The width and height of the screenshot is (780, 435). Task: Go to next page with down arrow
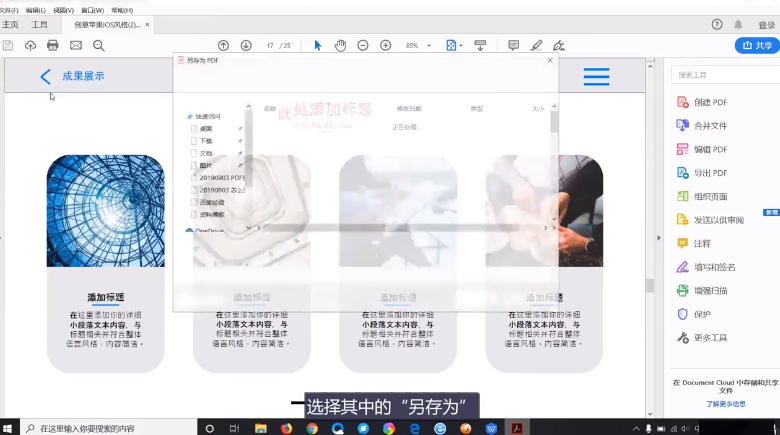pos(246,45)
